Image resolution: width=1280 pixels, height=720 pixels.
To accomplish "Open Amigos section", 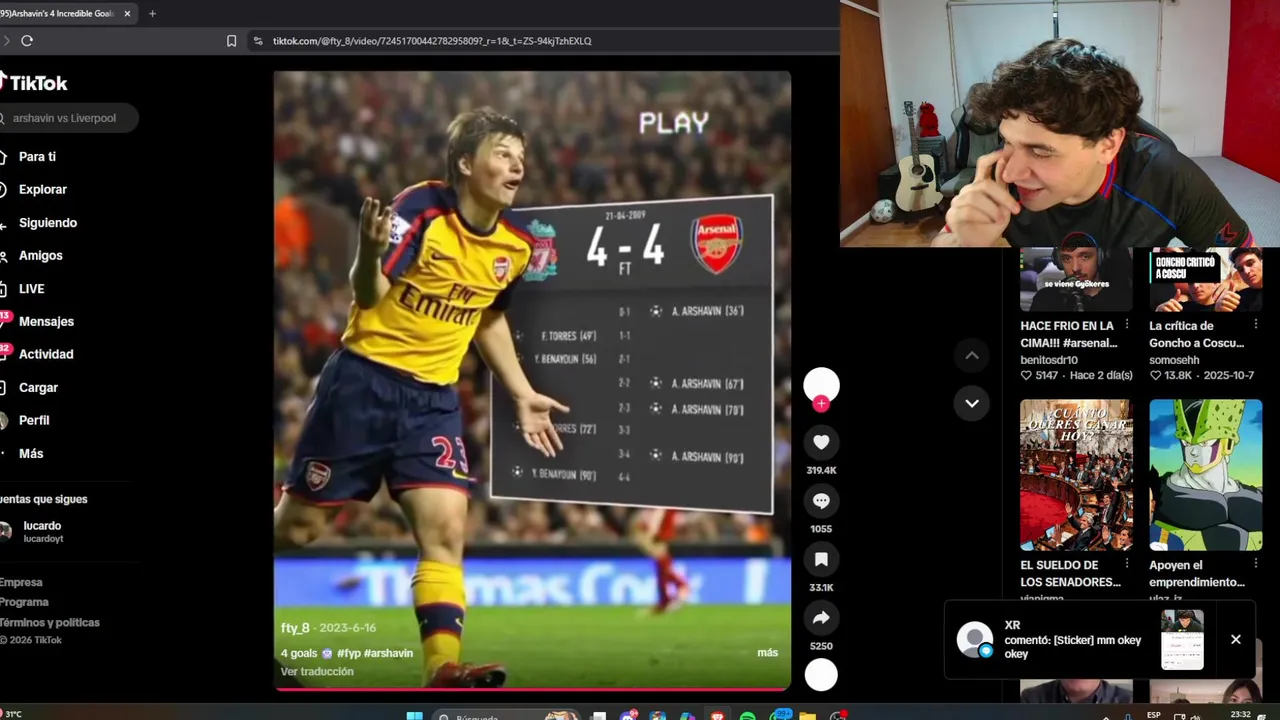I will [41, 255].
